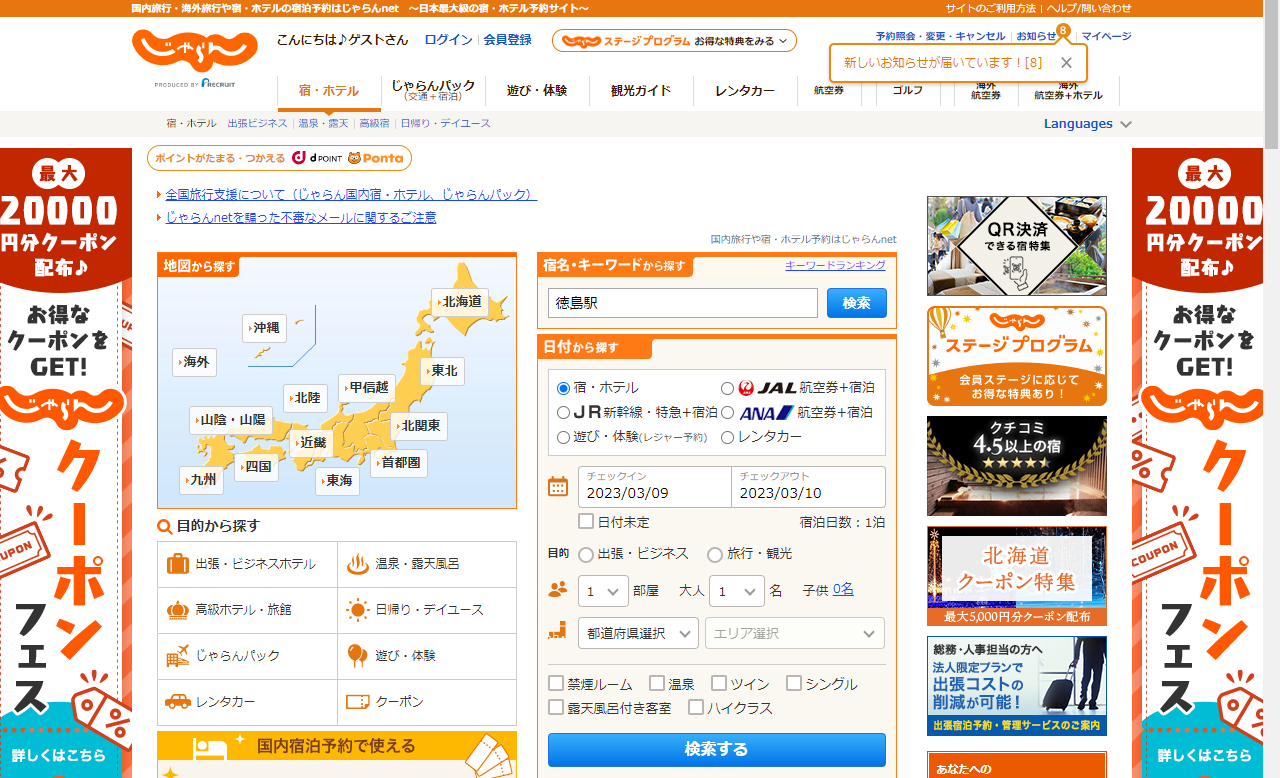Expand the Languages menu
The image size is (1280, 778).
[1088, 124]
